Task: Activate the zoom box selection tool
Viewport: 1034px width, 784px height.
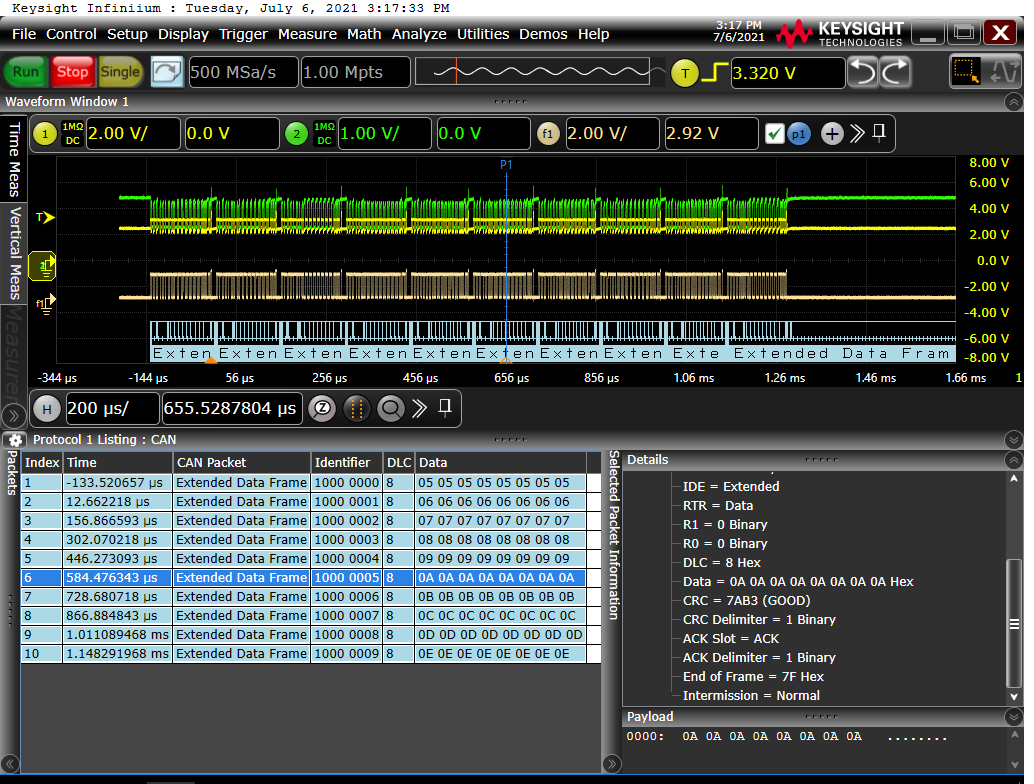Action: click(x=966, y=72)
